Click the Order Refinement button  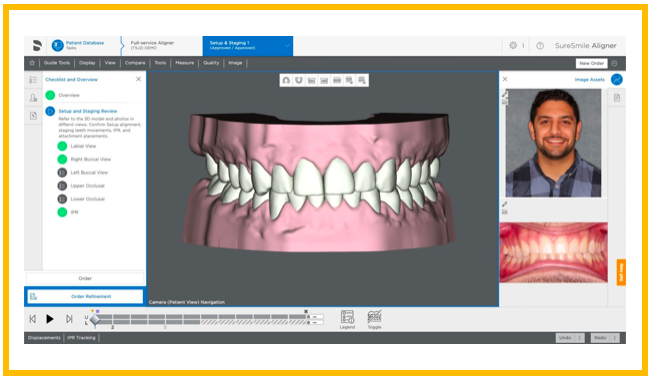point(85,296)
